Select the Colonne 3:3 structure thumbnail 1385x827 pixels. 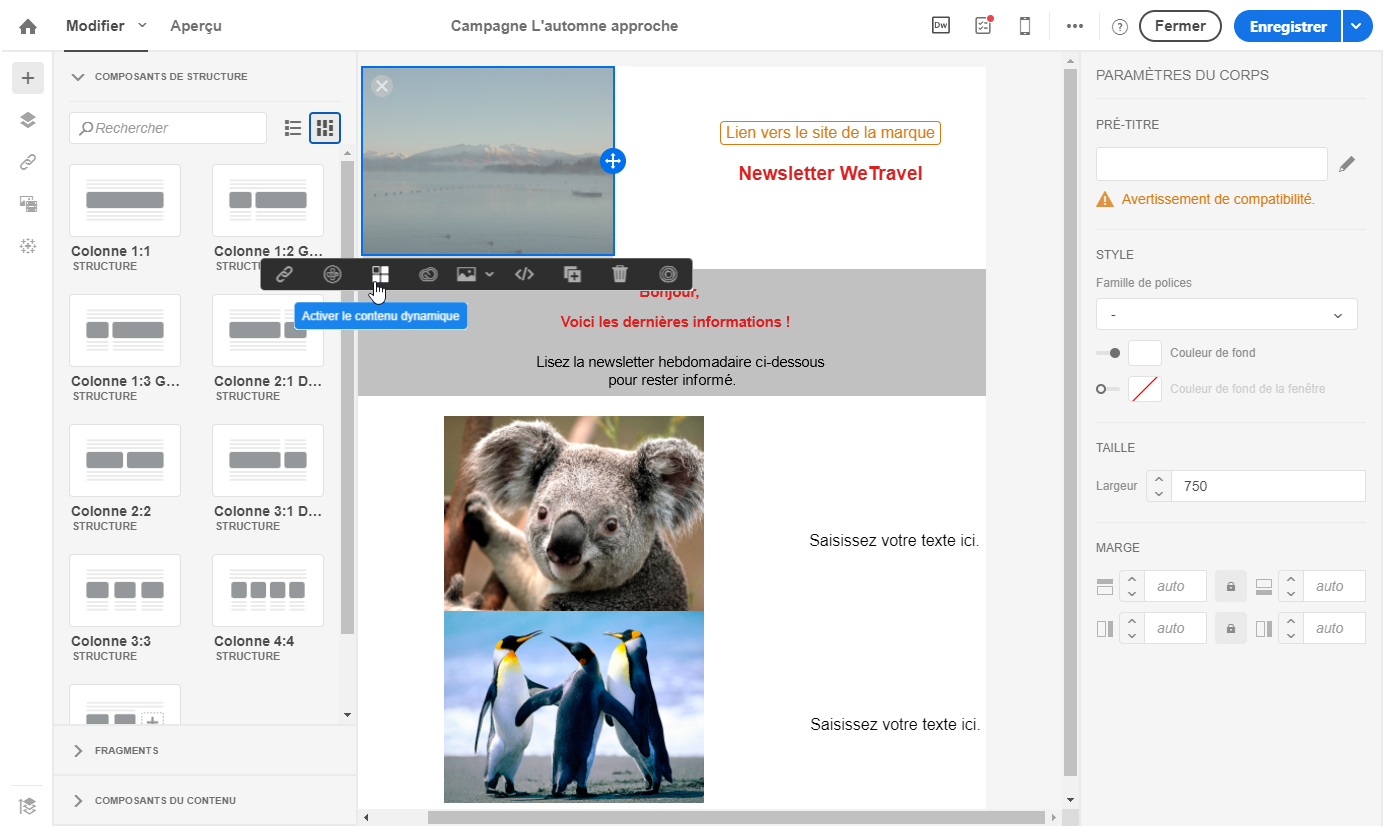tap(125, 591)
